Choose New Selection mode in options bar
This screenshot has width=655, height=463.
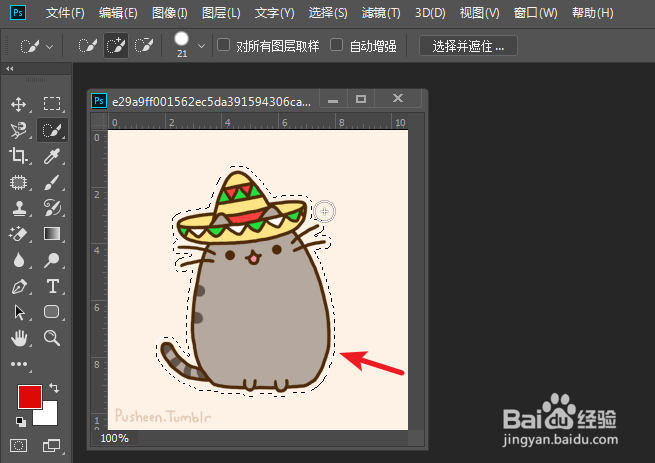87,46
